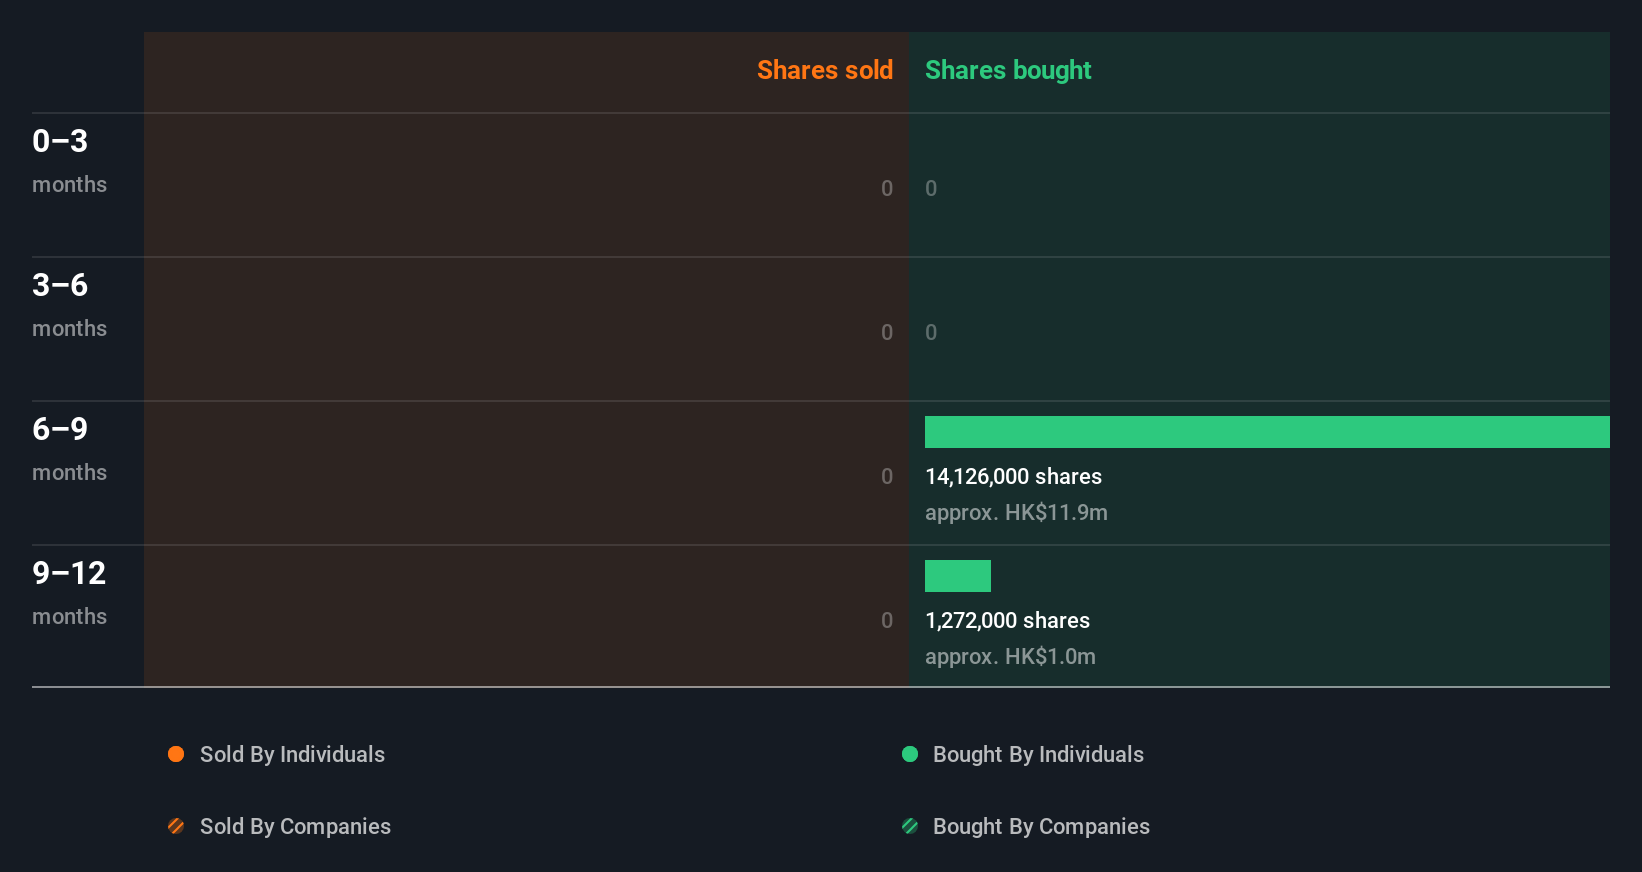Toggle the Sold By Companies legend label

[x=295, y=826]
